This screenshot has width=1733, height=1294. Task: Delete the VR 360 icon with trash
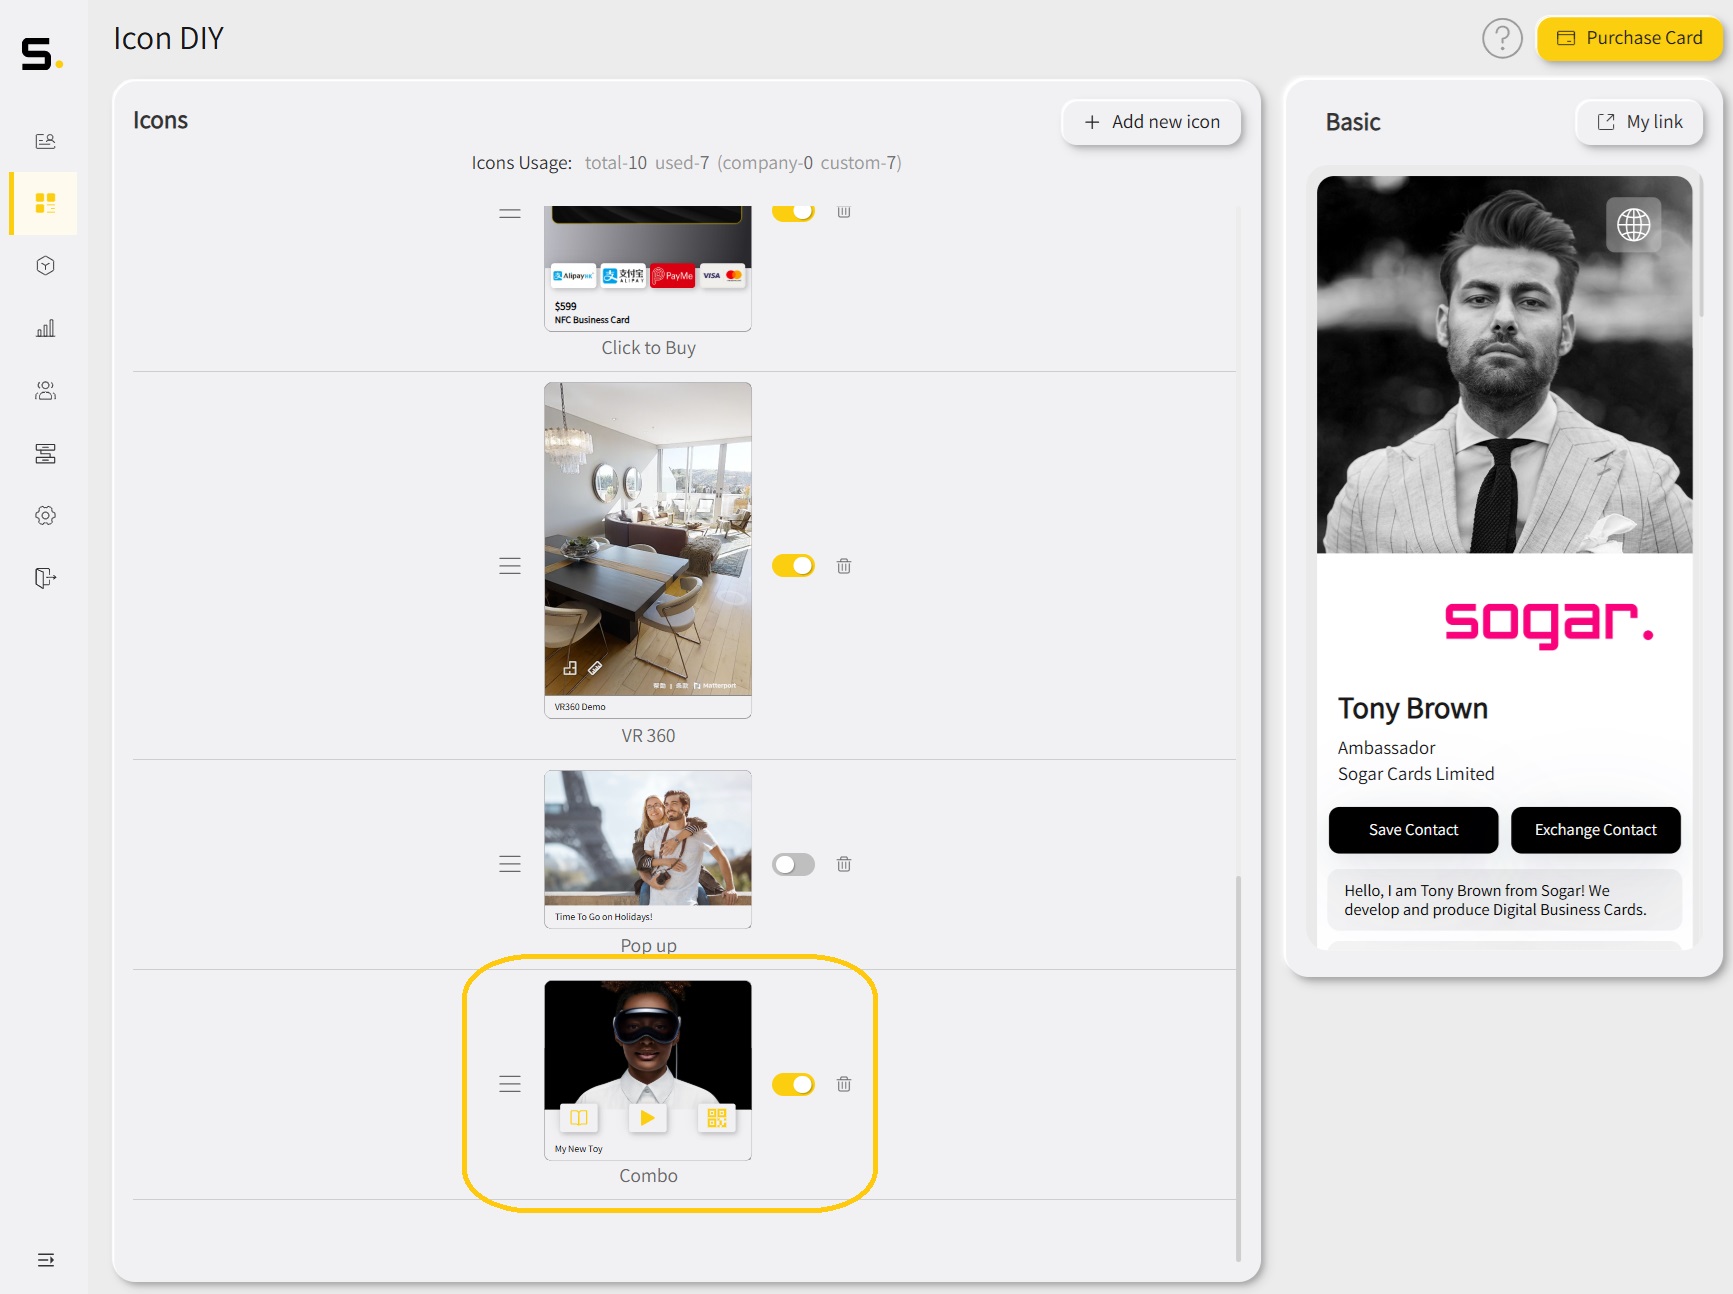coord(843,566)
